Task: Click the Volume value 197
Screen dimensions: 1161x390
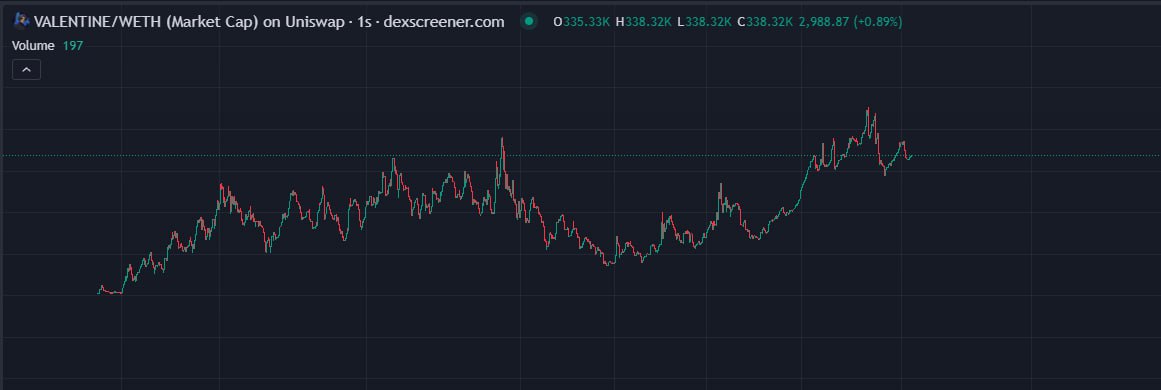Action: click(73, 46)
